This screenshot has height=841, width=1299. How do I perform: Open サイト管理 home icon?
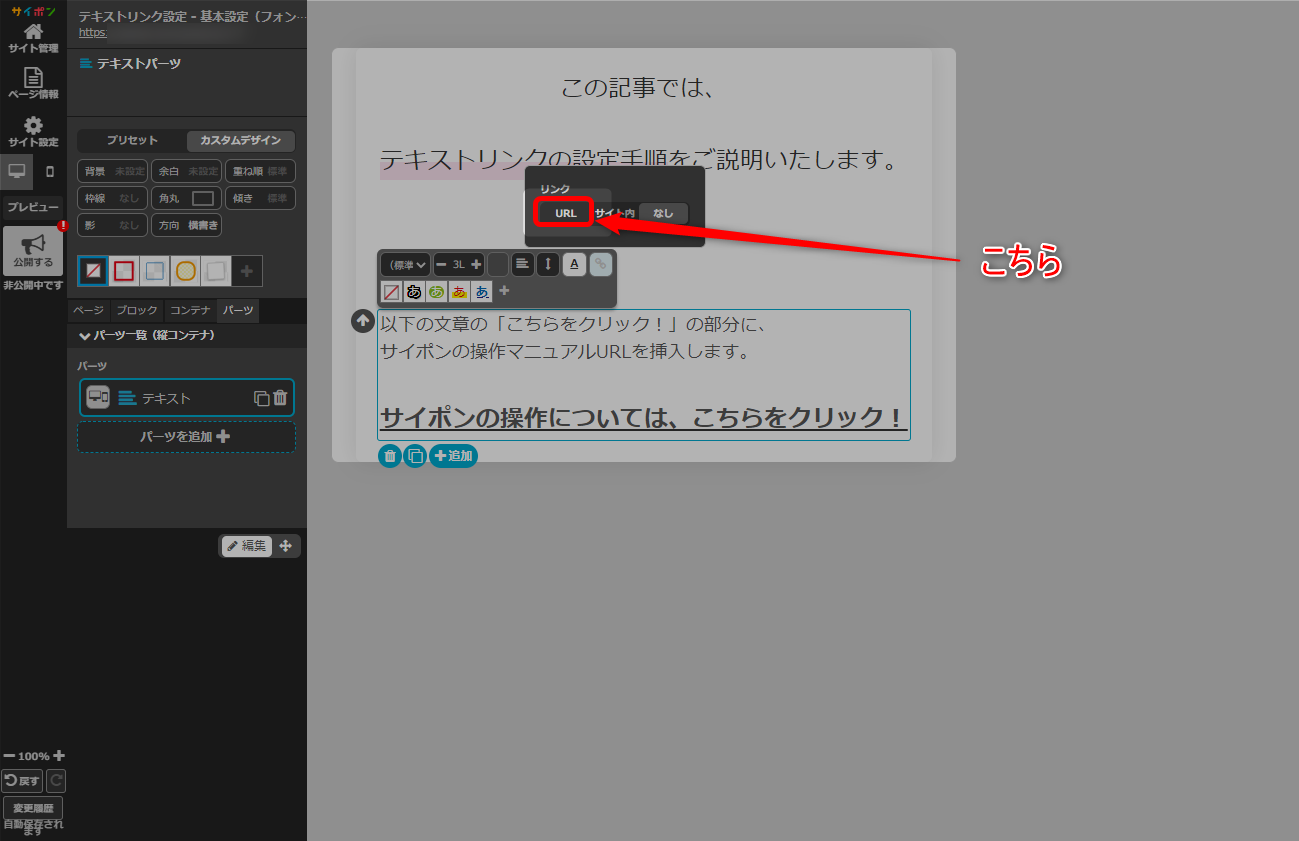33,37
